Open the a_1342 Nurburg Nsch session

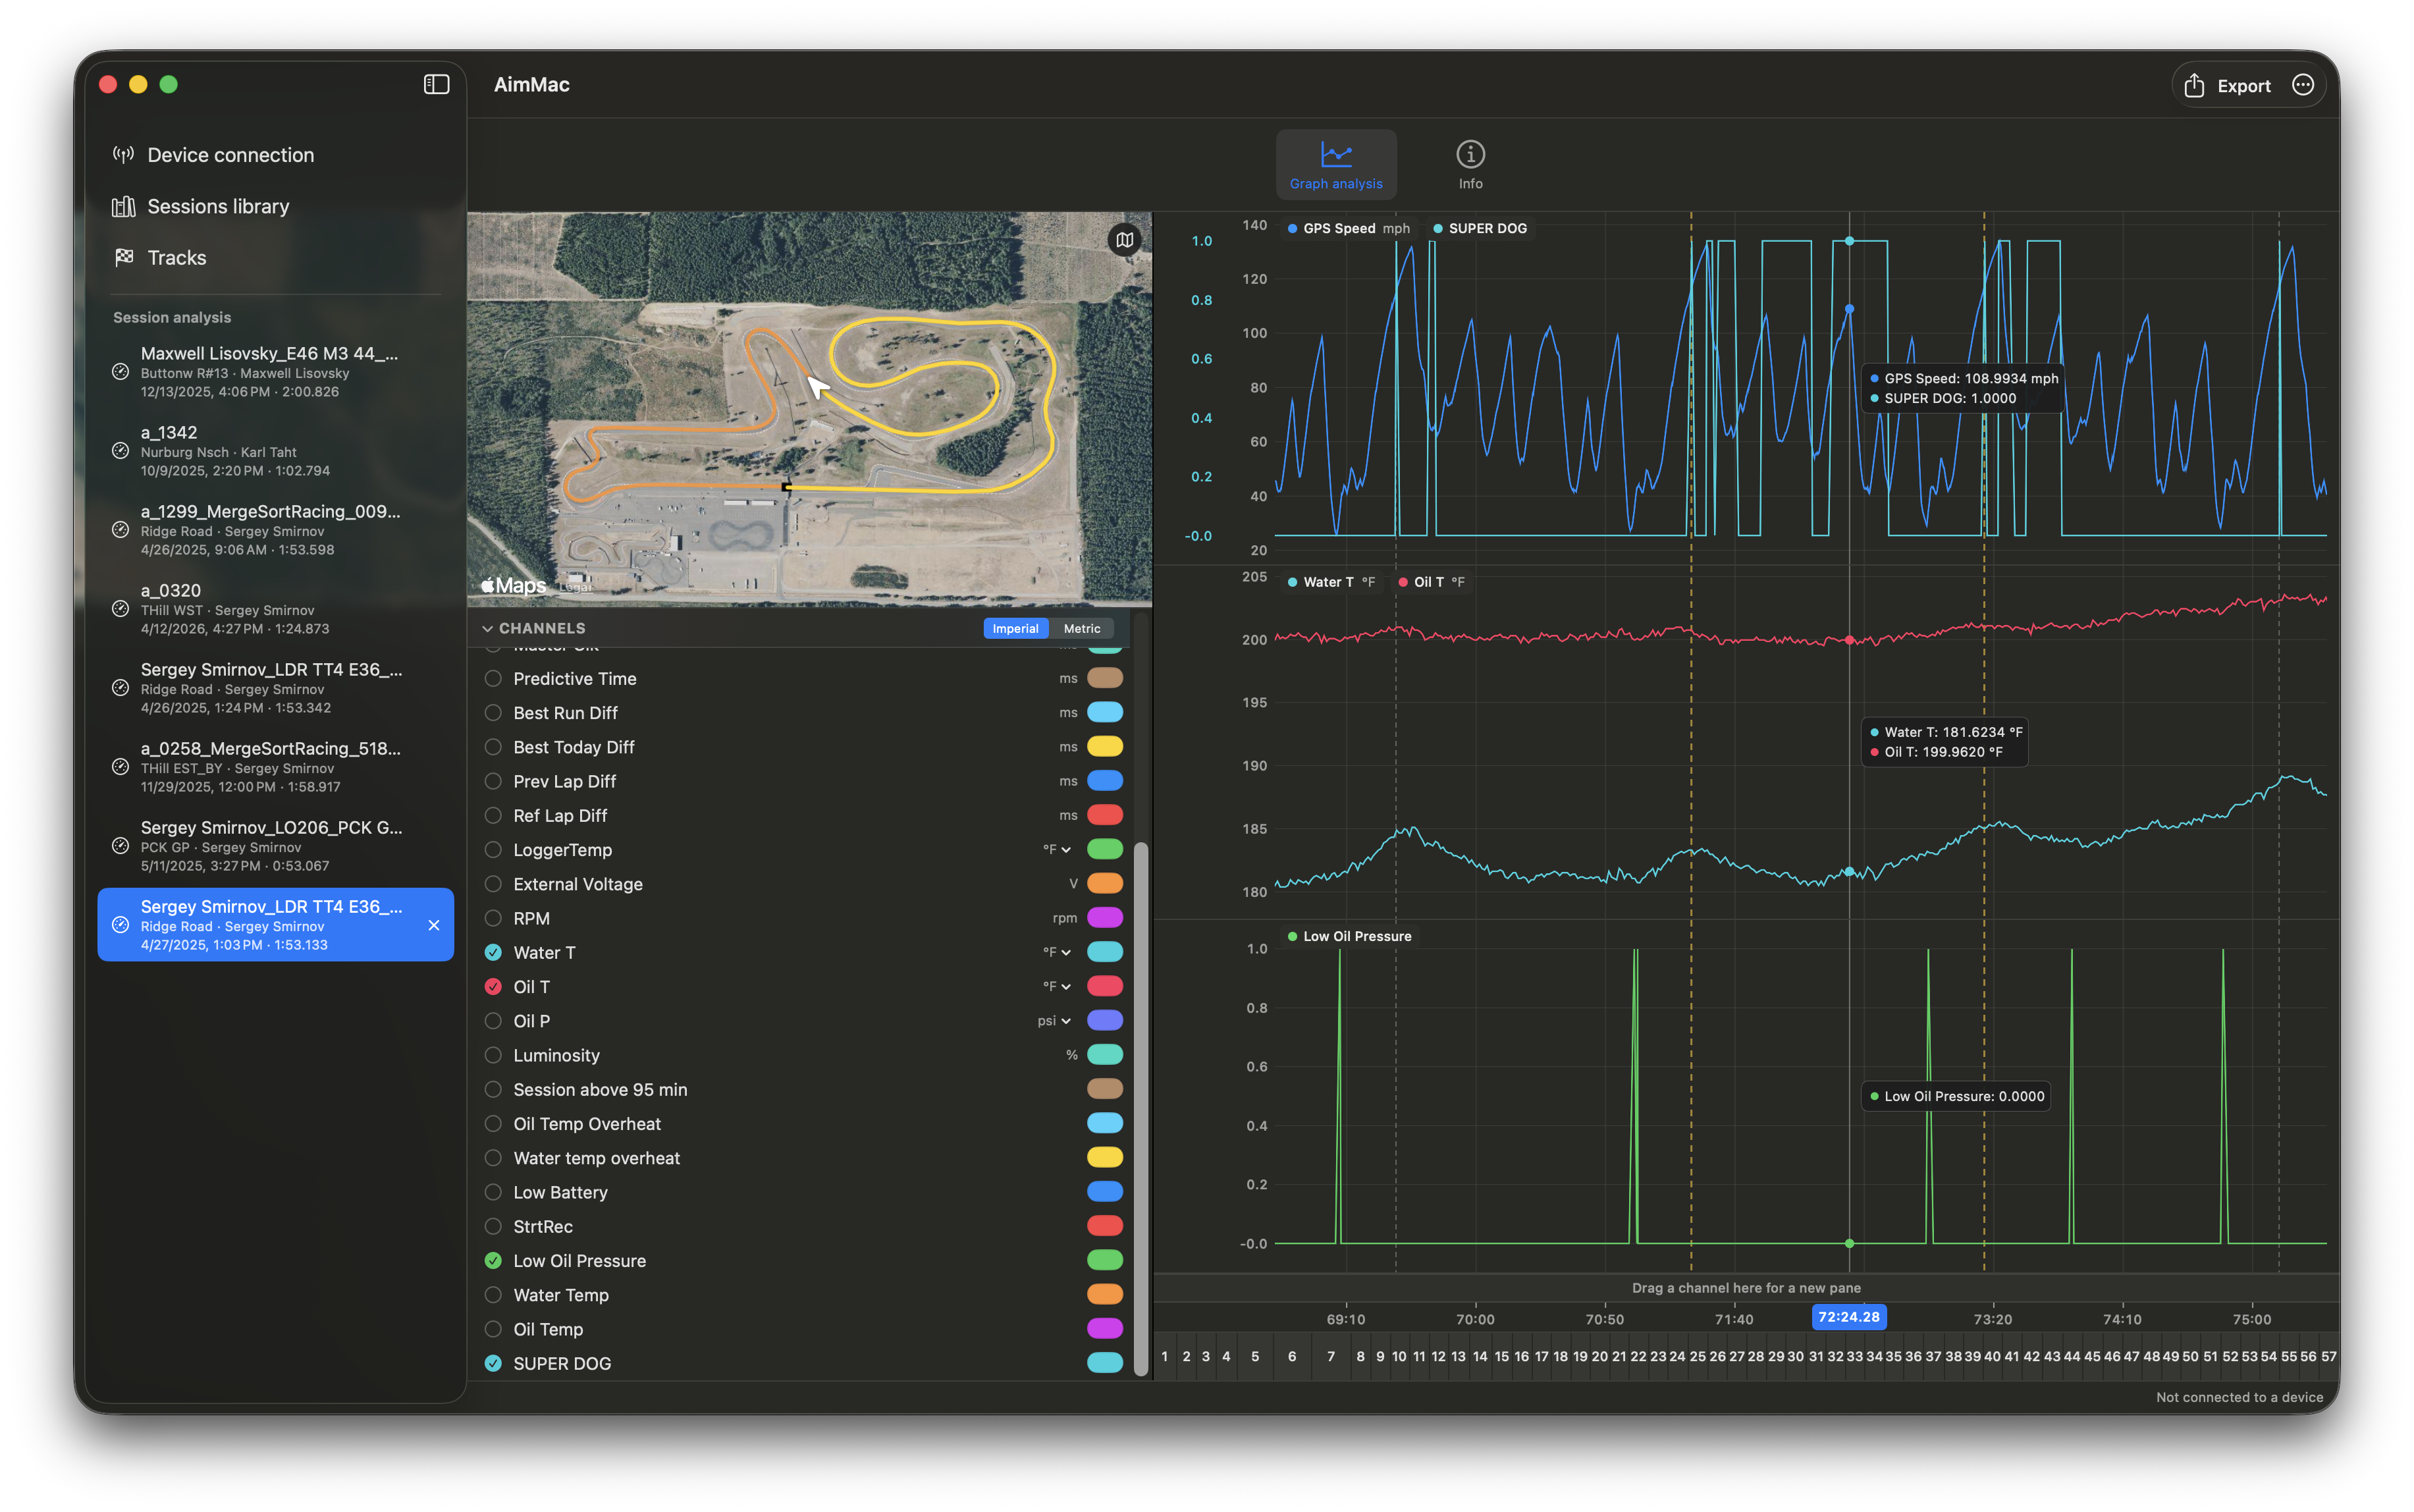(x=276, y=451)
